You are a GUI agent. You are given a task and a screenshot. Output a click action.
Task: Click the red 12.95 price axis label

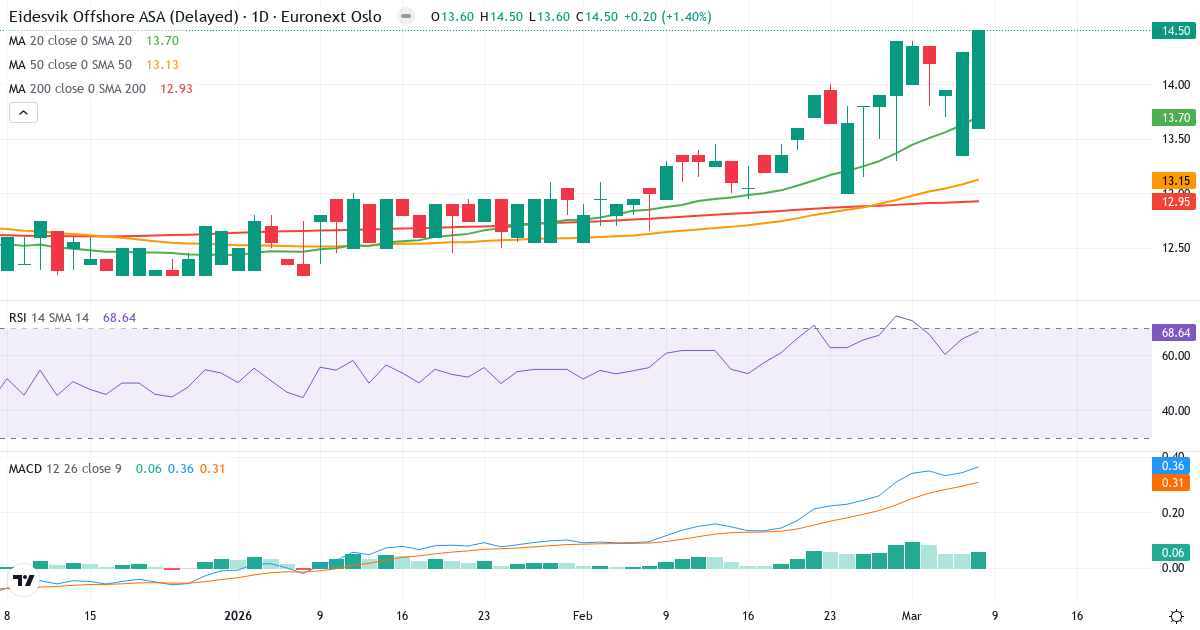click(x=1176, y=202)
